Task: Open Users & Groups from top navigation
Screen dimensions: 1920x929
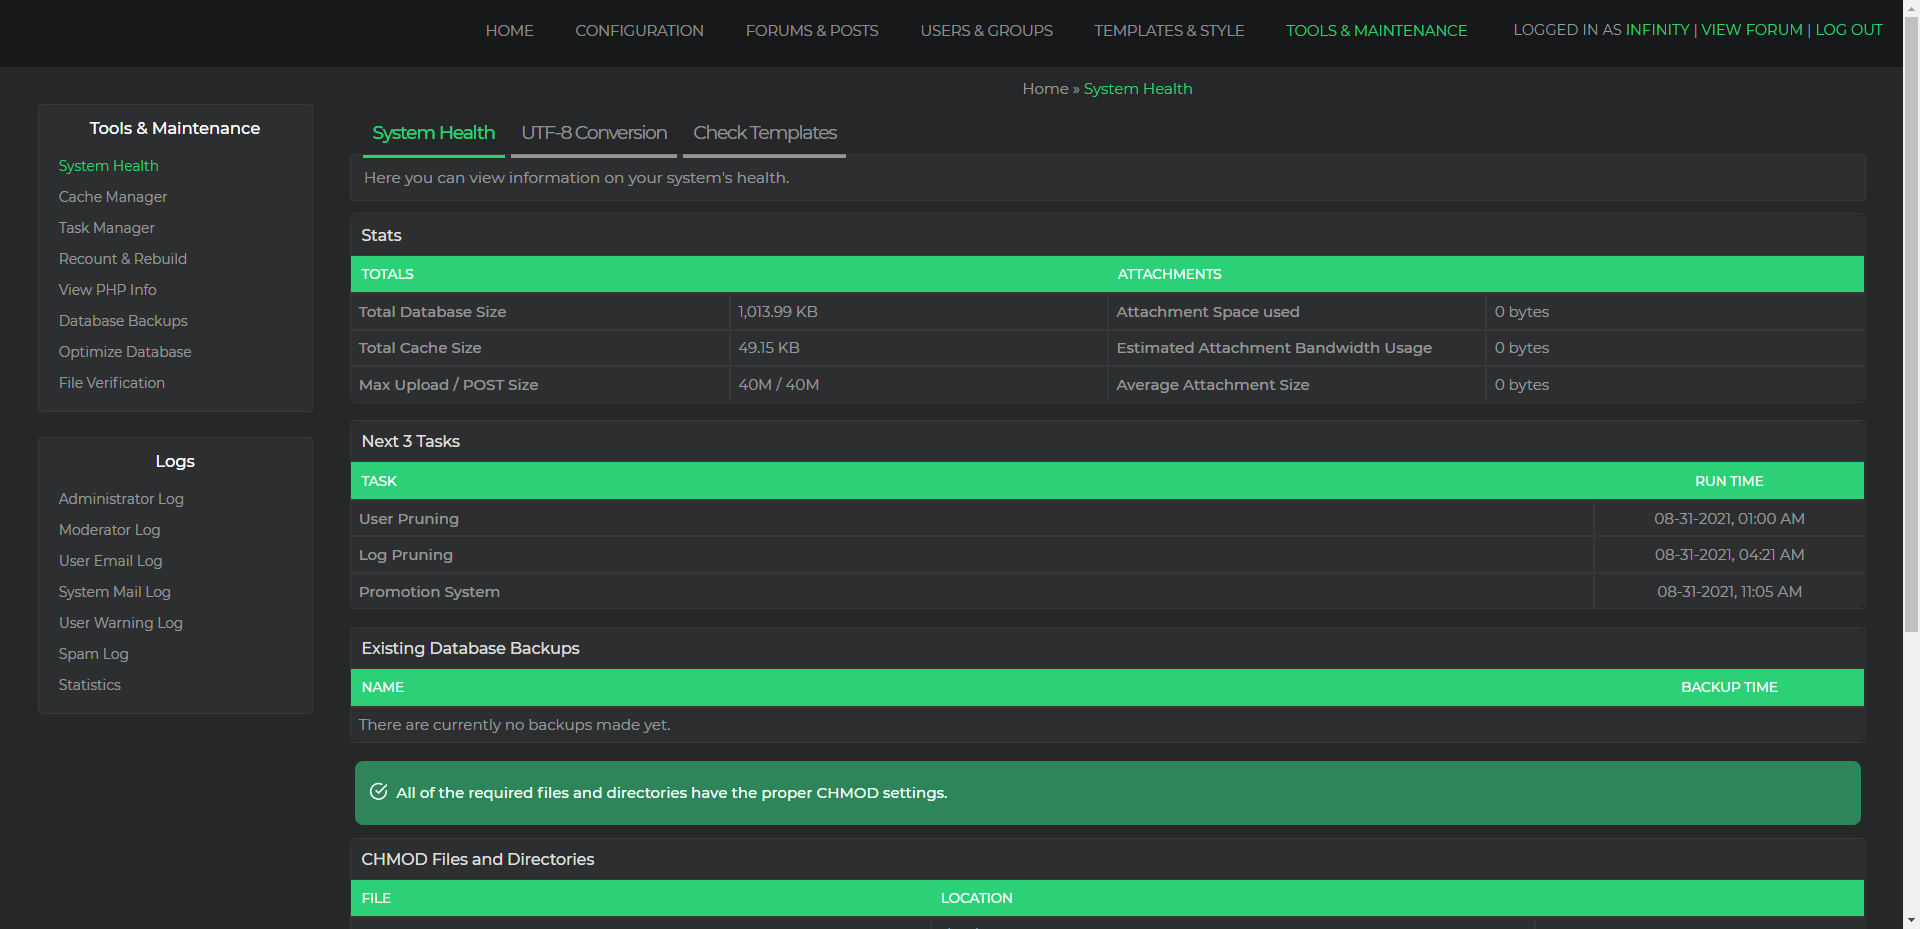Action: [x=986, y=31]
